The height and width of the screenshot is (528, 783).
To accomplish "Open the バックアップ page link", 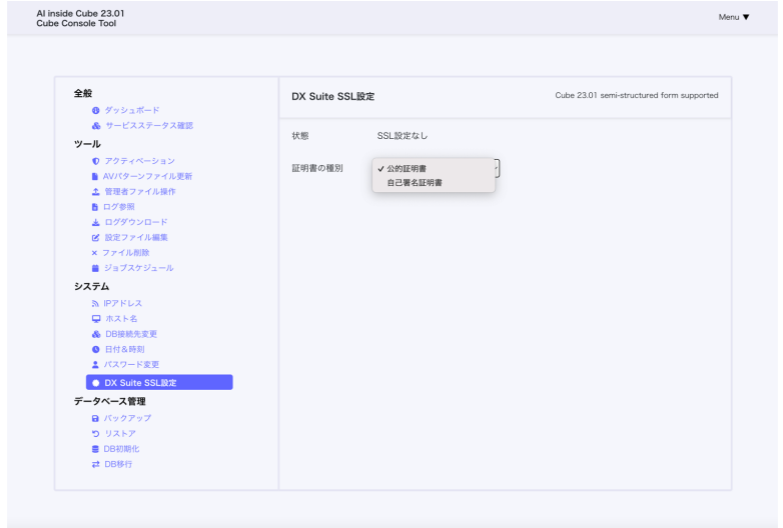I will [x=127, y=418].
